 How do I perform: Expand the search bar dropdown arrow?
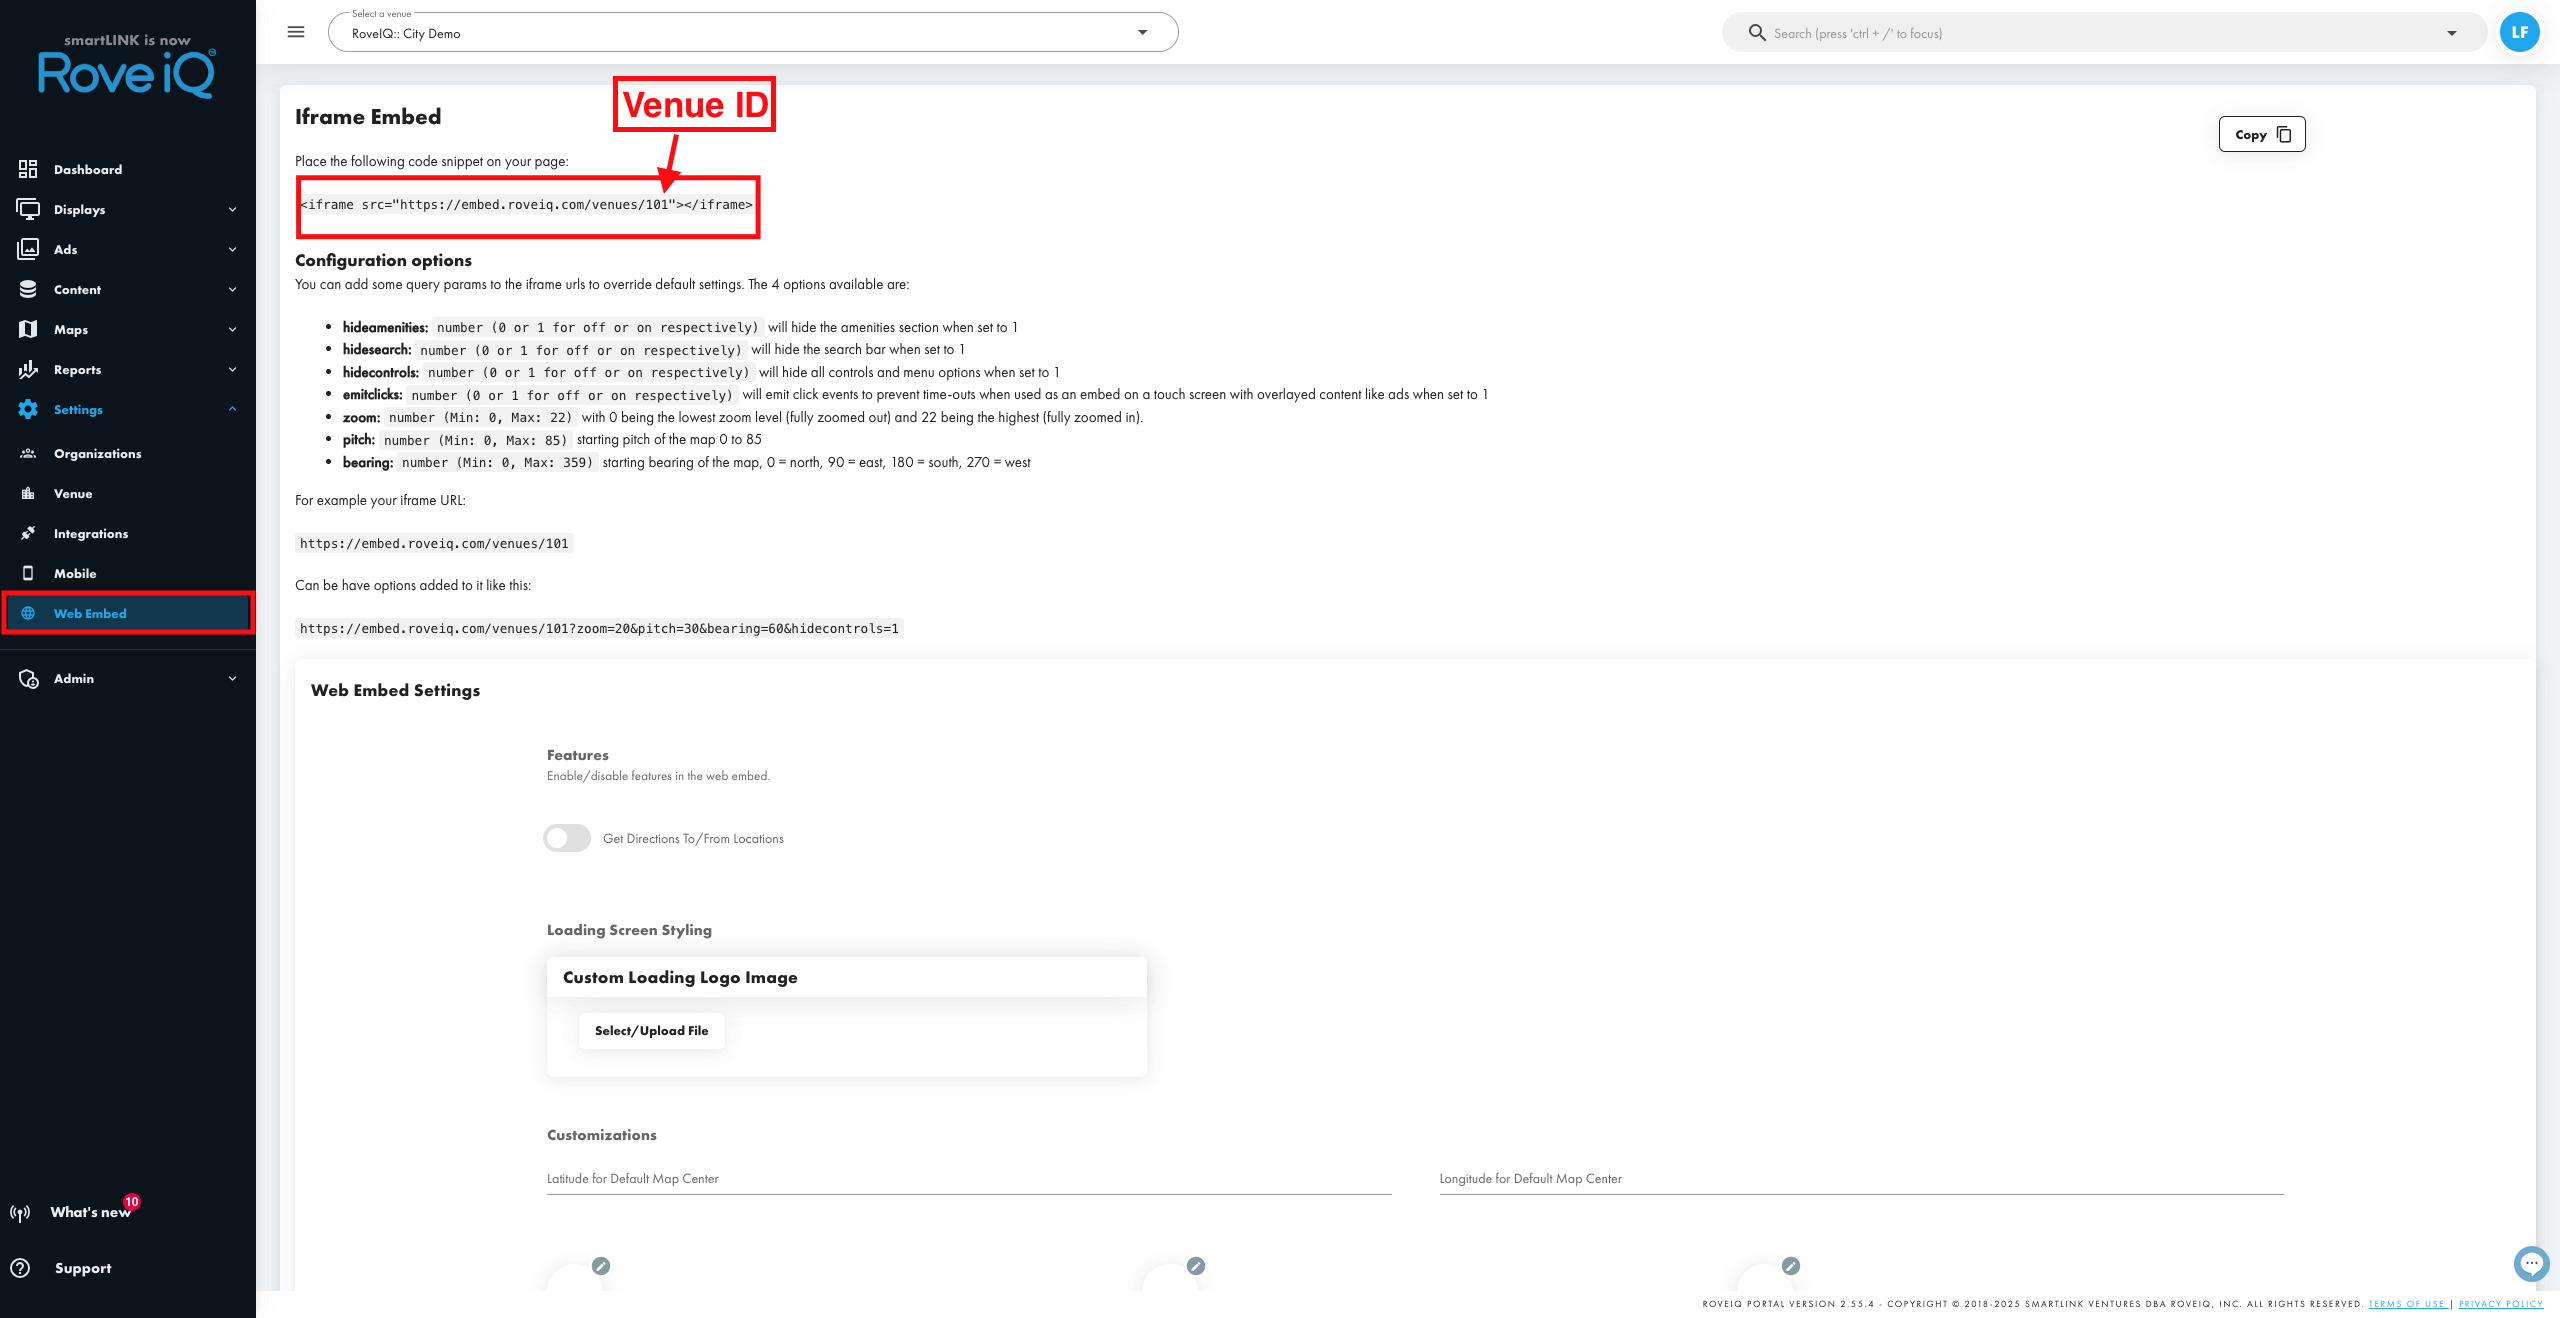pos(2451,33)
